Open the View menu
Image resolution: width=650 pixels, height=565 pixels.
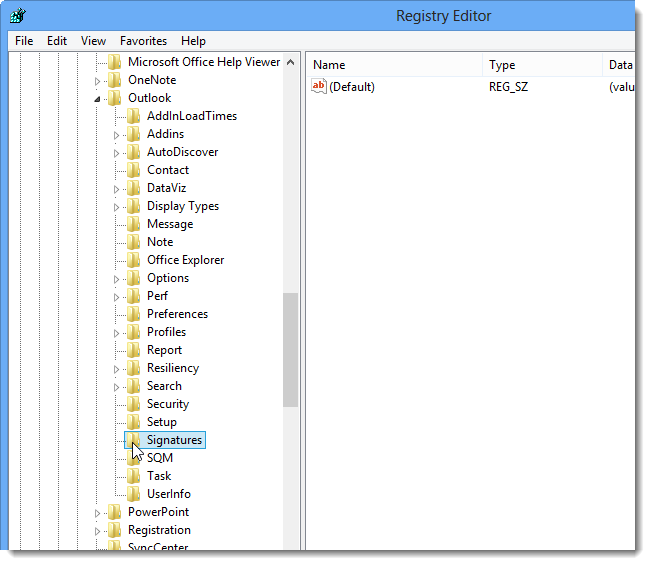93,41
